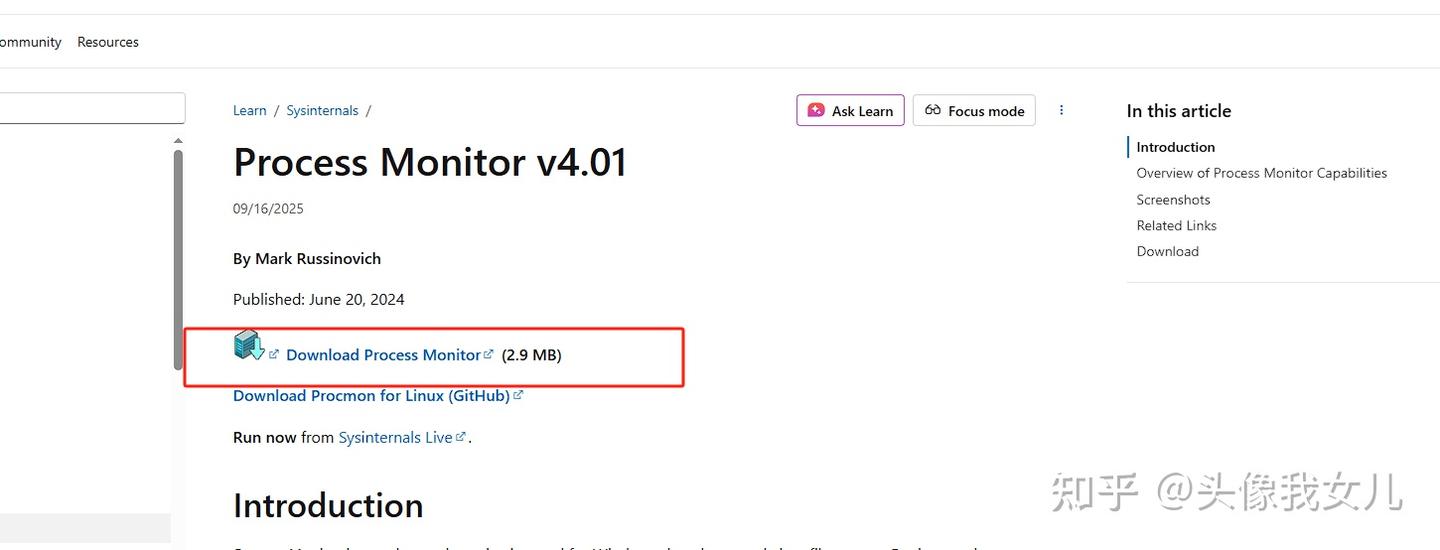Click the Learn breadcrumb link
This screenshot has height=550, width=1440.
(x=250, y=111)
